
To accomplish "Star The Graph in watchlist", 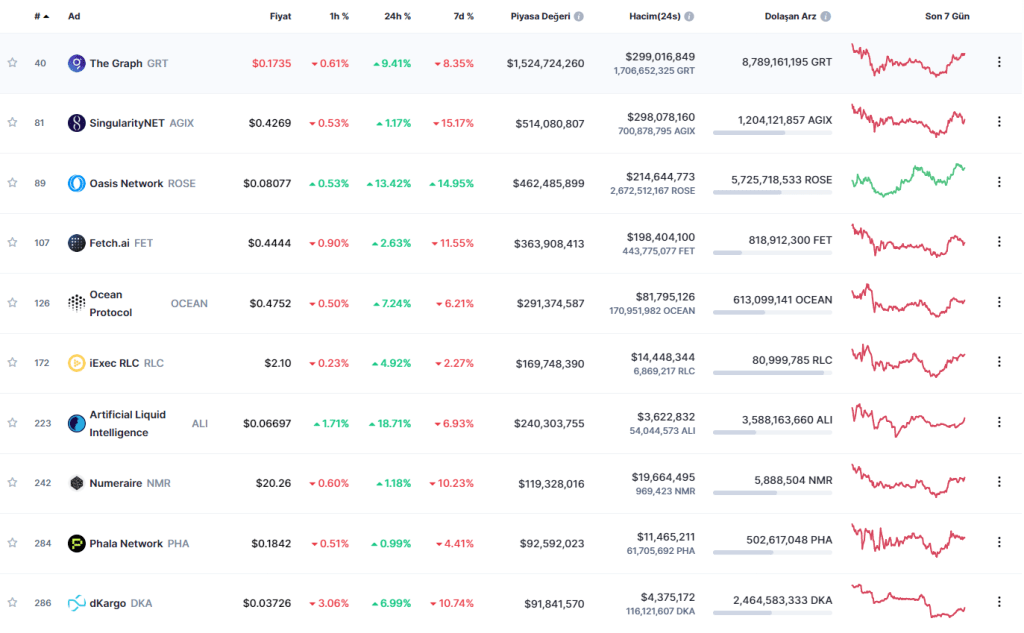I will point(12,63).
